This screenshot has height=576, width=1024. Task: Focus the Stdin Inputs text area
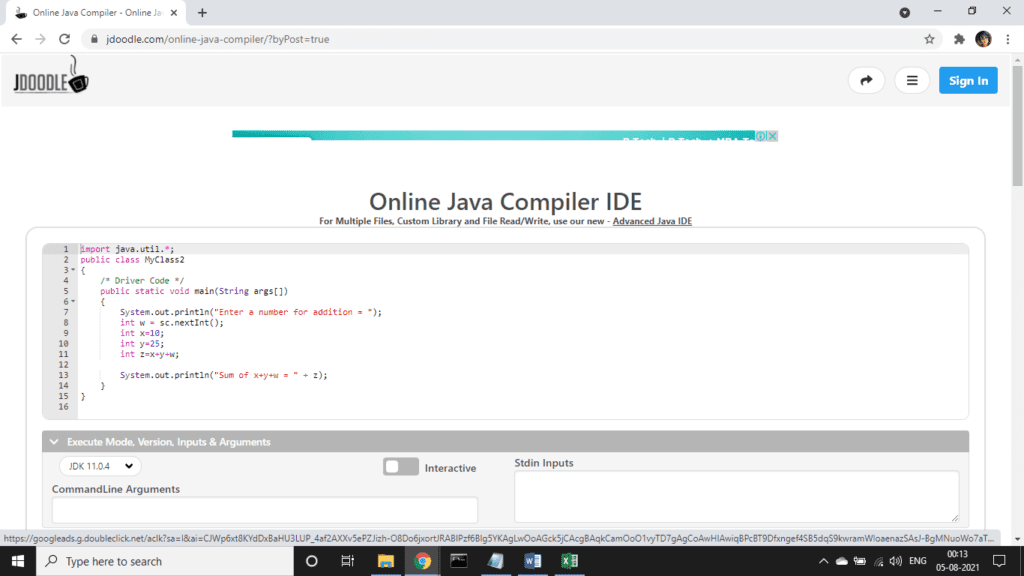(737, 496)
